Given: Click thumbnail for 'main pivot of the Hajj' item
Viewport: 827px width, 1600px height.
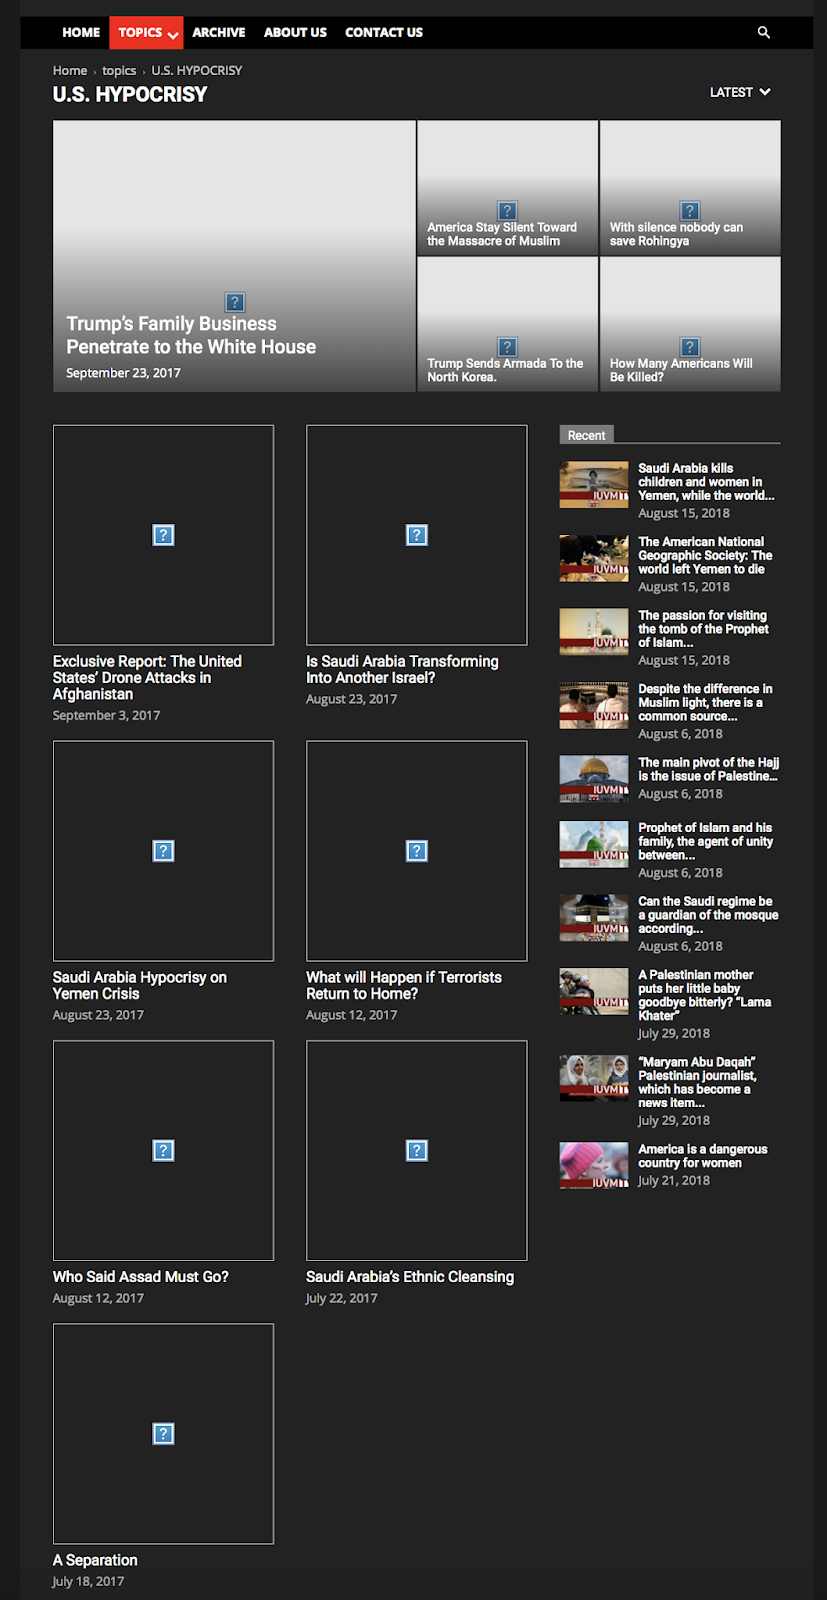Looking at the screenshot, I should [594, 779].
